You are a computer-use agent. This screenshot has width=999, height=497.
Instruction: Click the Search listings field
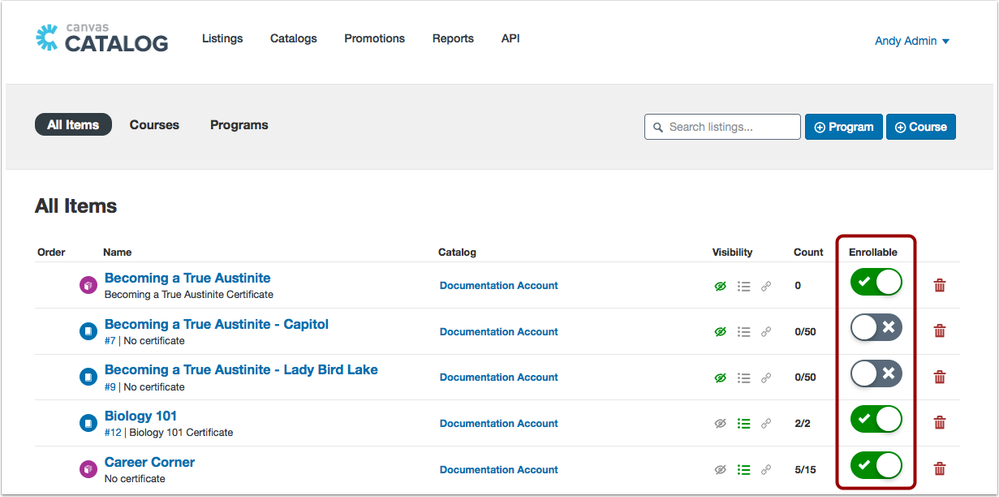pyautogui.click(x=723, y=127)
